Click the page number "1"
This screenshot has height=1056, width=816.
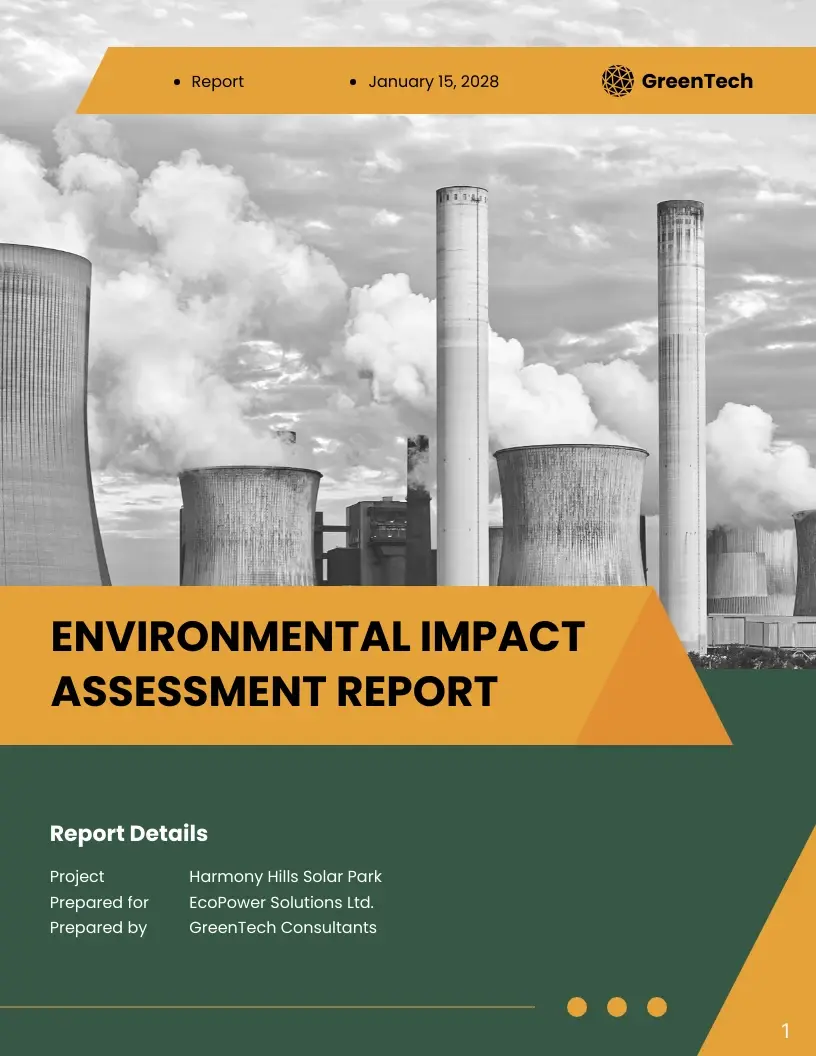(x=786, y=1030)
